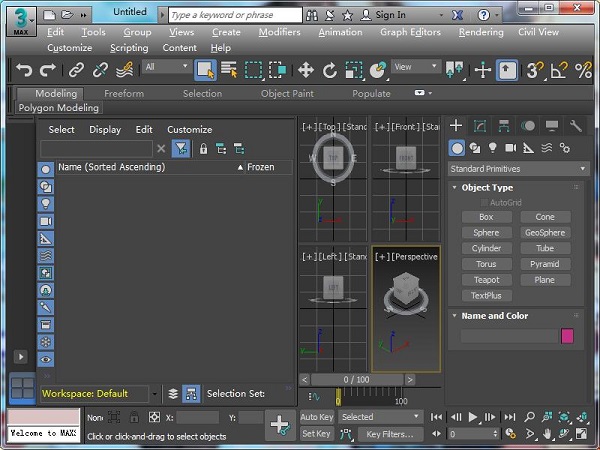Click the Undo arrow in main toolbar

(24, 70)
